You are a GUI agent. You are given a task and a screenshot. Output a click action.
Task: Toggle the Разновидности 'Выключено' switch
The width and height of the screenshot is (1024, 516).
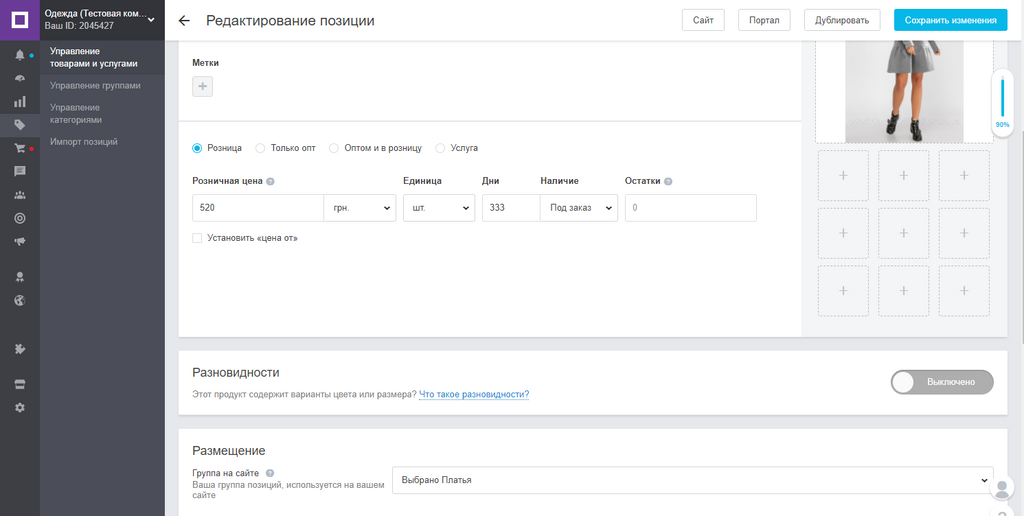pyautogui.click(x=941, y=382)
